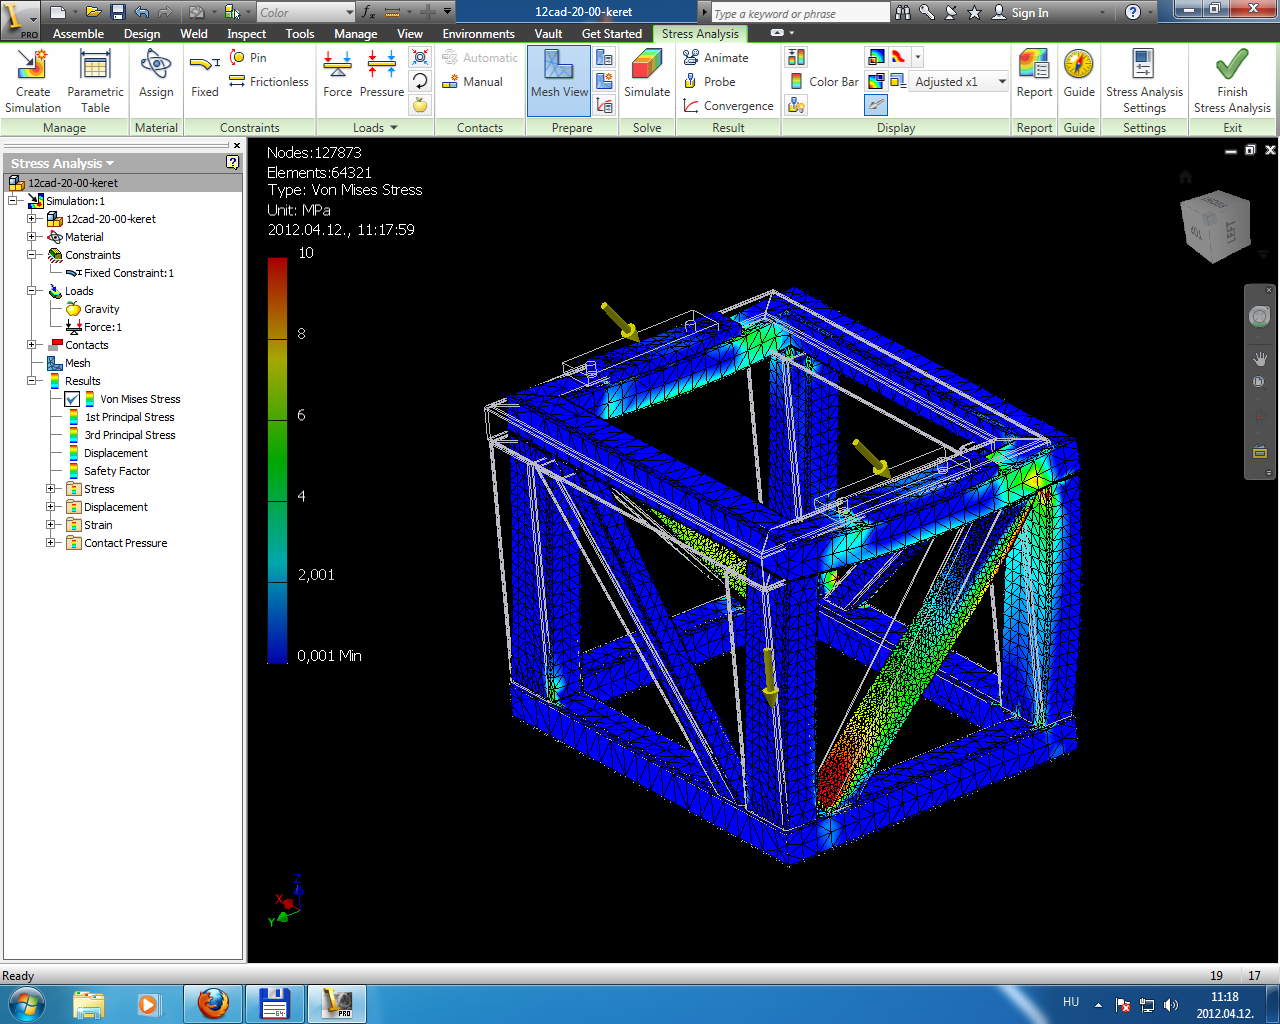This screenshot has width=1280, height=1024.
Task: Click the stress color legend bar
Action: point(277,460)
